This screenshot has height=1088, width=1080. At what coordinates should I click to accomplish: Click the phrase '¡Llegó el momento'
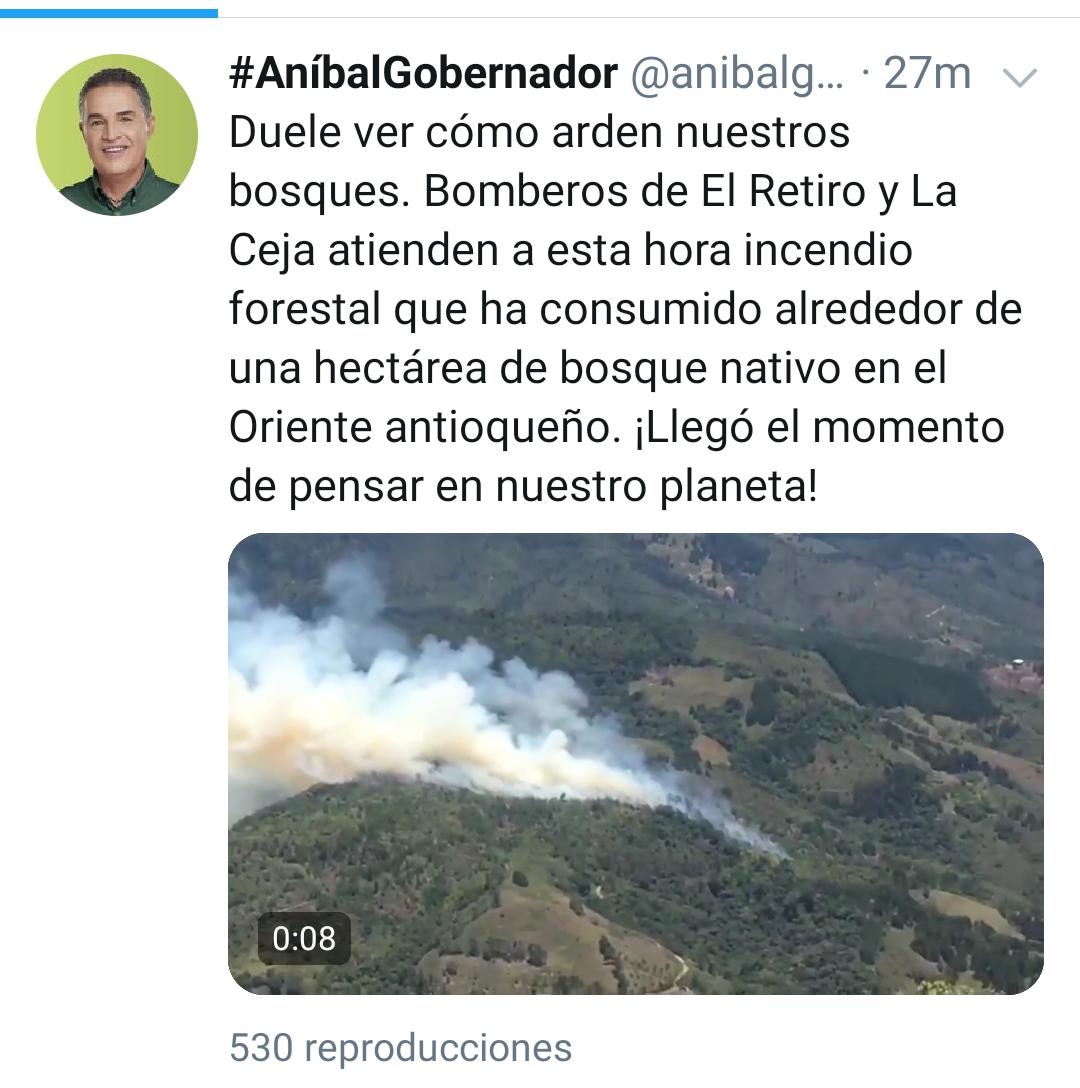(819, 428)
